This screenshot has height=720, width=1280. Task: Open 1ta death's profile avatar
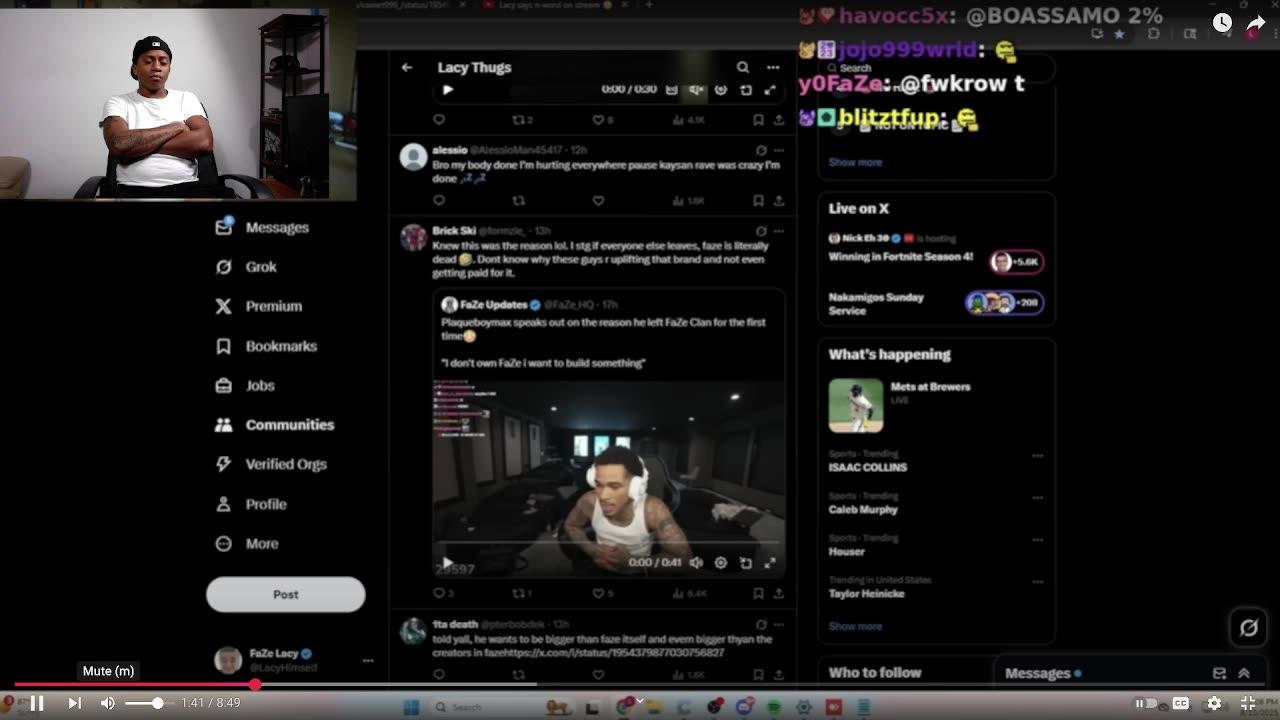point(413,631)
